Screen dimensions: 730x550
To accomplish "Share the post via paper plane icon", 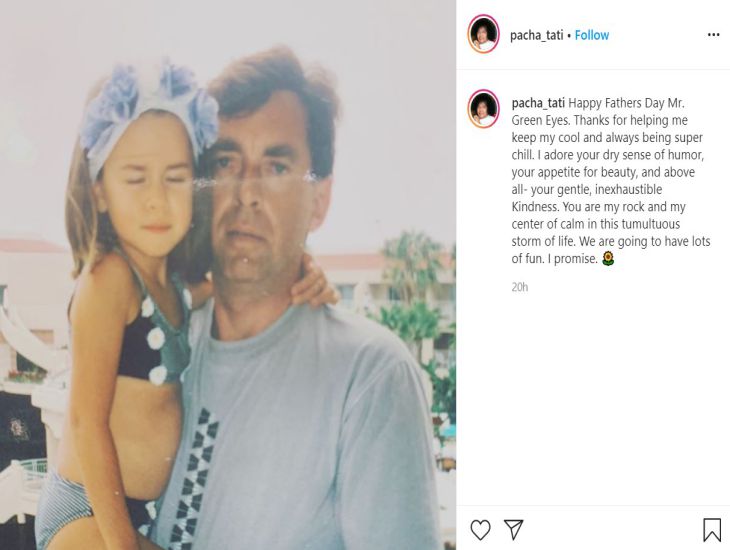I will coord(514,530).
